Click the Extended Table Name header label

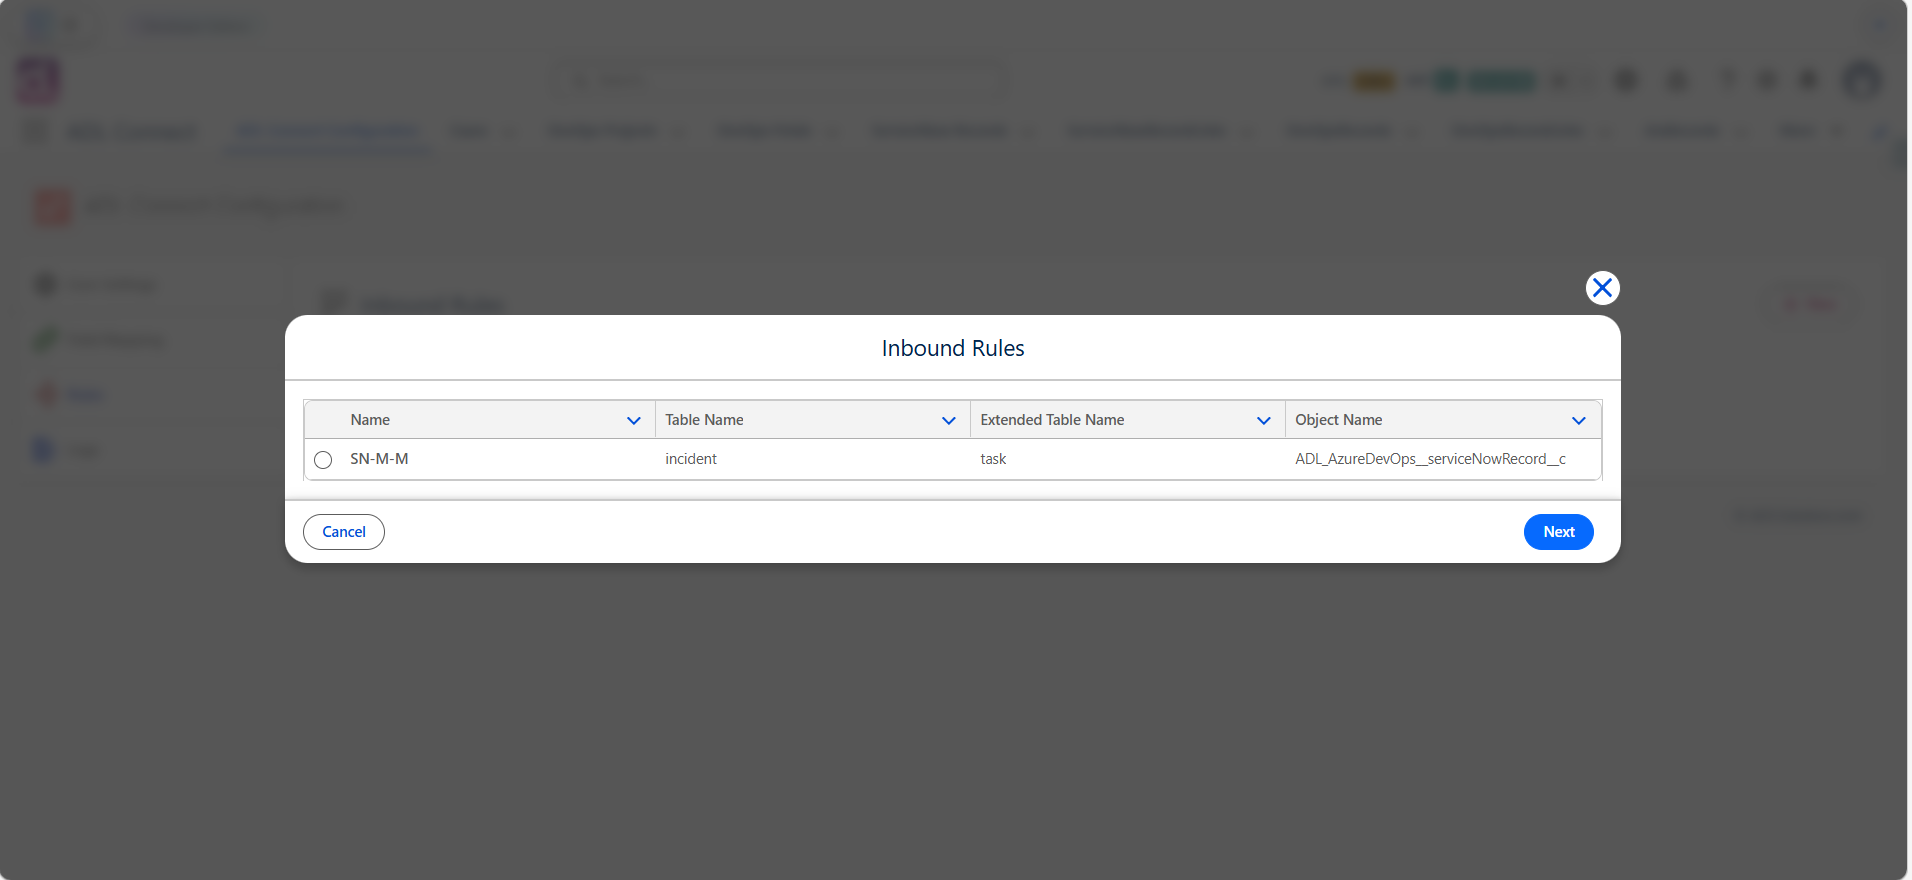1052,420
